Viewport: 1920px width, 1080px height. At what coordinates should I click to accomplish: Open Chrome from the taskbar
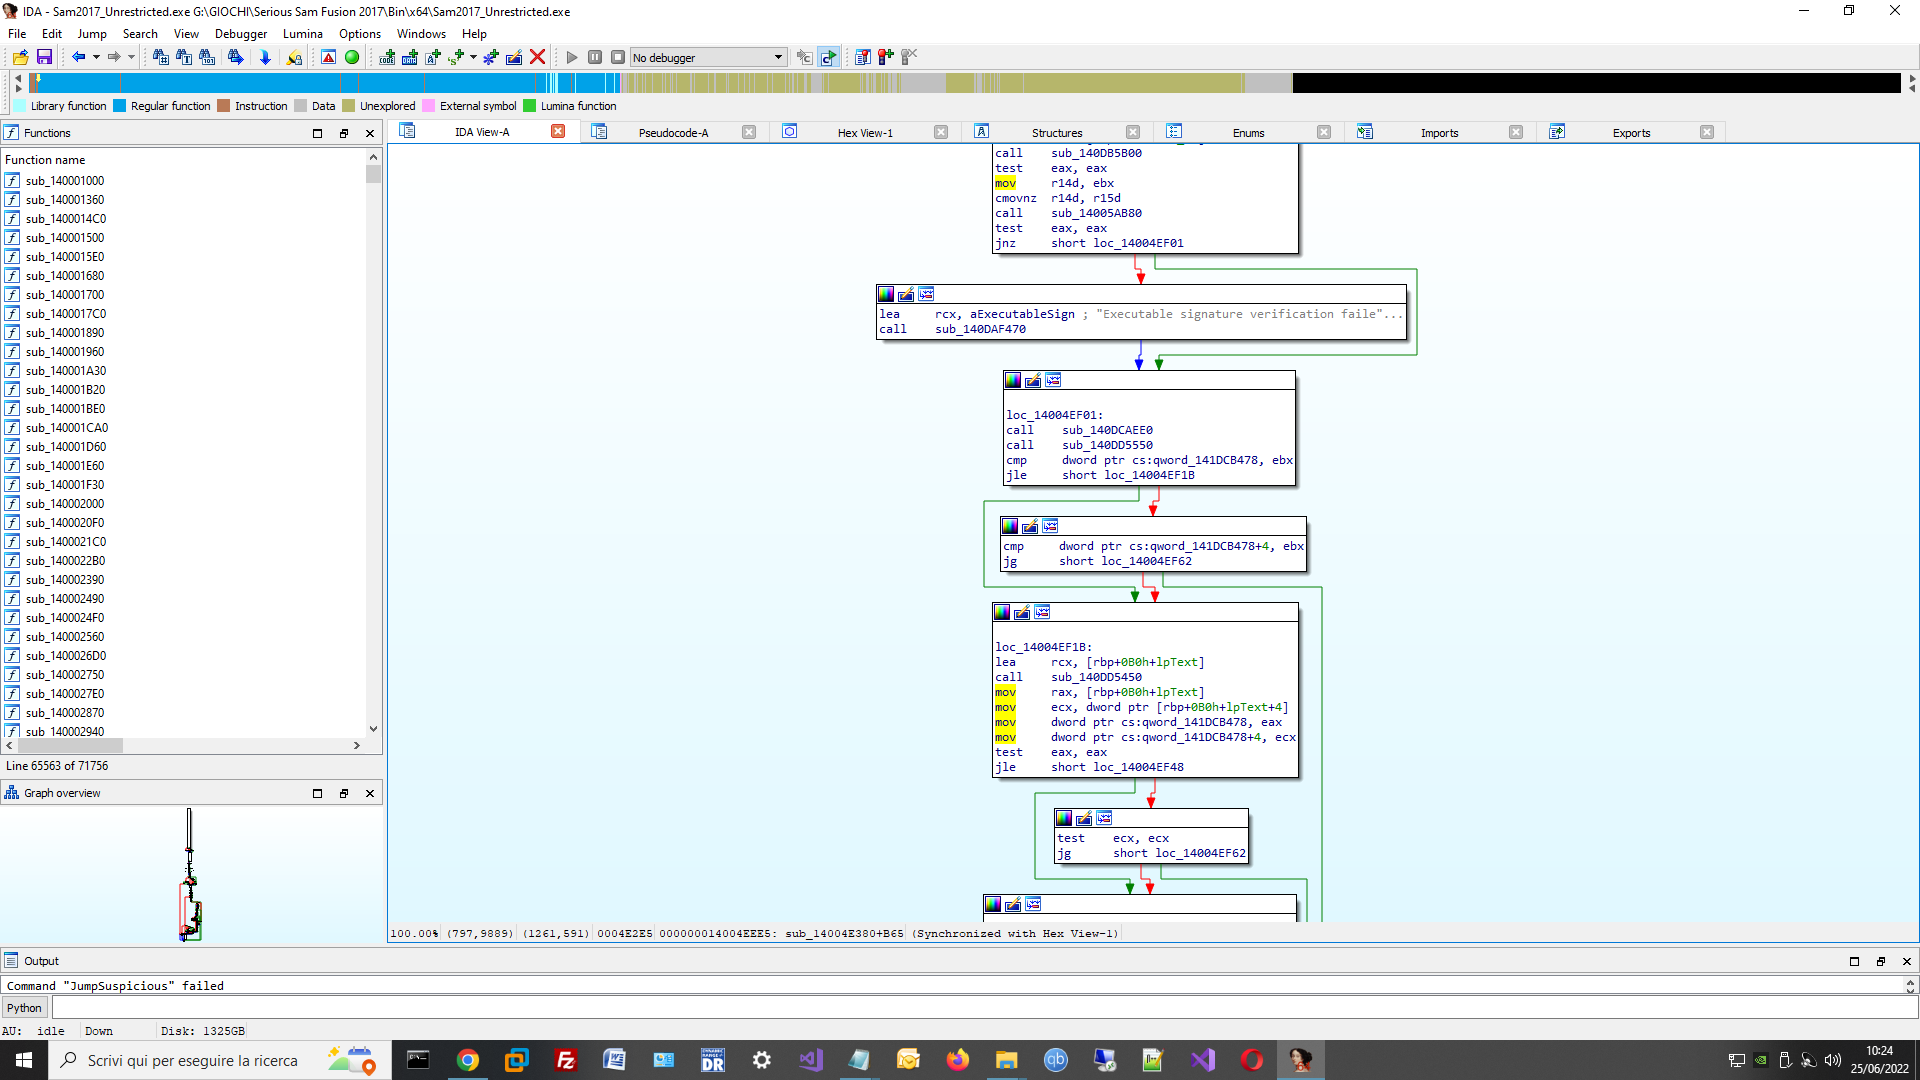click(467, 1060)
